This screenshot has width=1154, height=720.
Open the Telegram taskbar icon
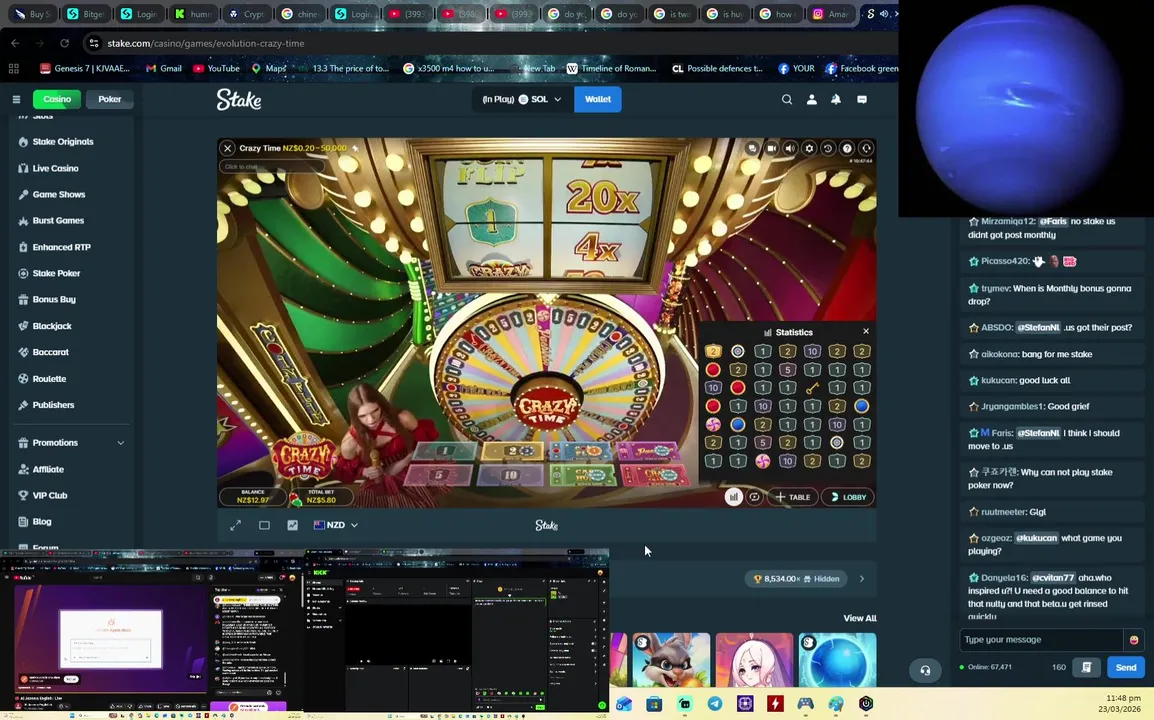tap(715, 704)
